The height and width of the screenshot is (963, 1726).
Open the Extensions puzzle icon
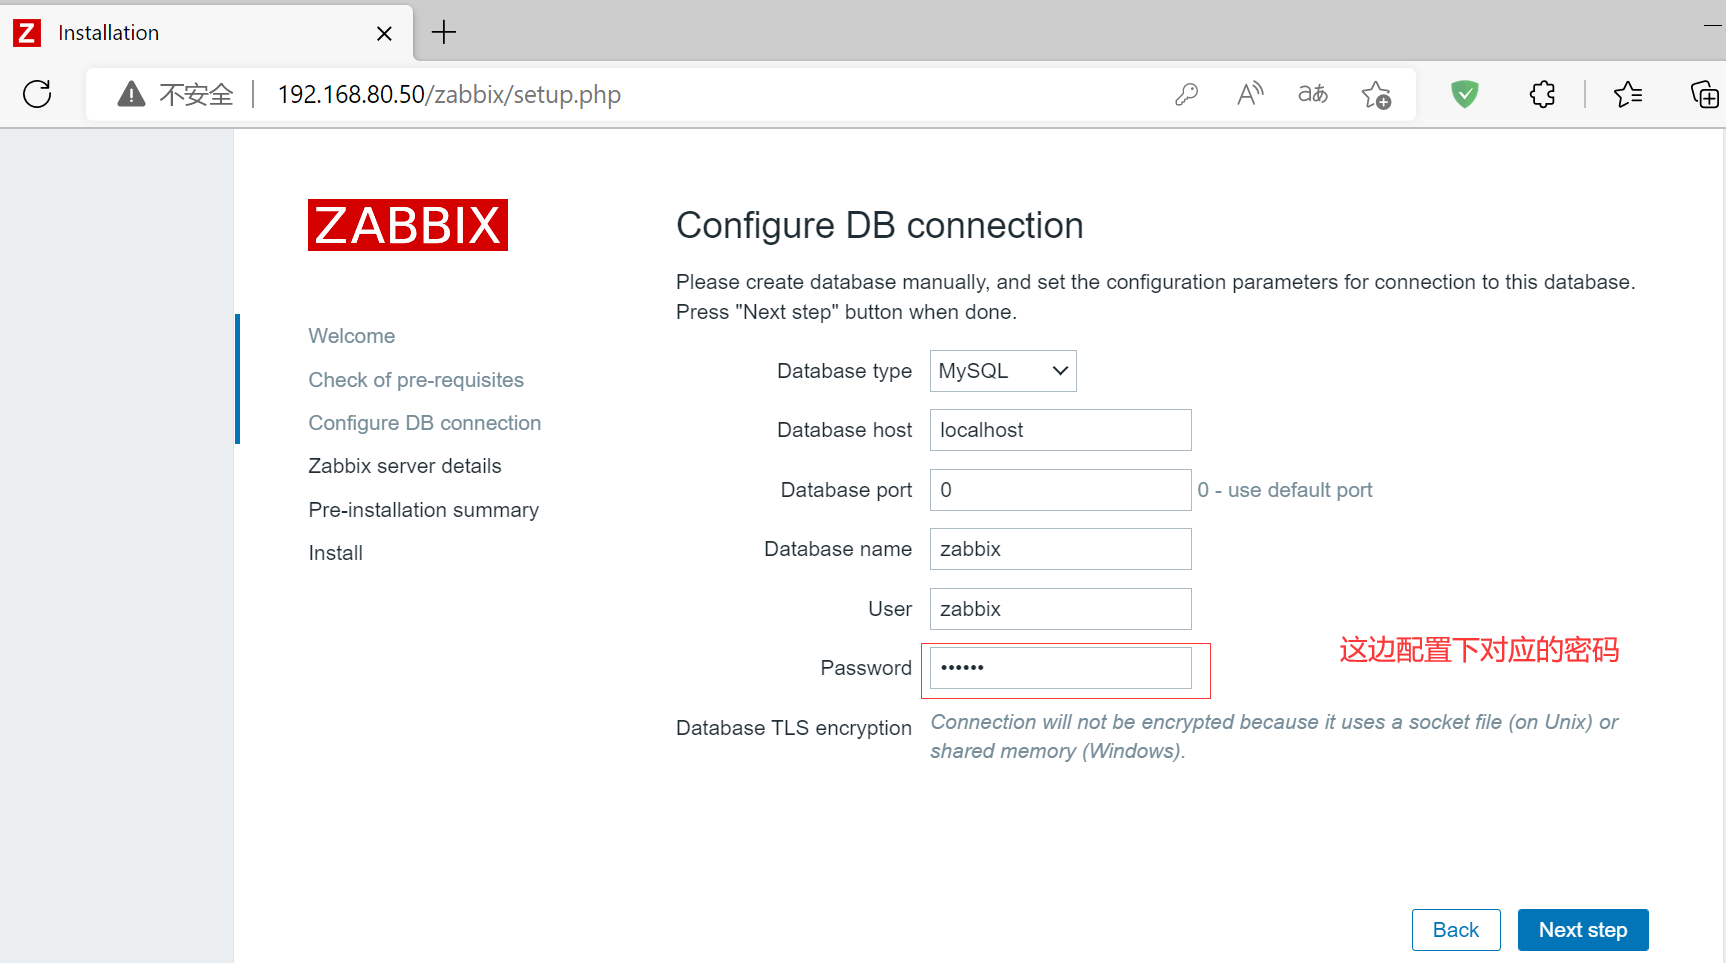(1542, 94)
